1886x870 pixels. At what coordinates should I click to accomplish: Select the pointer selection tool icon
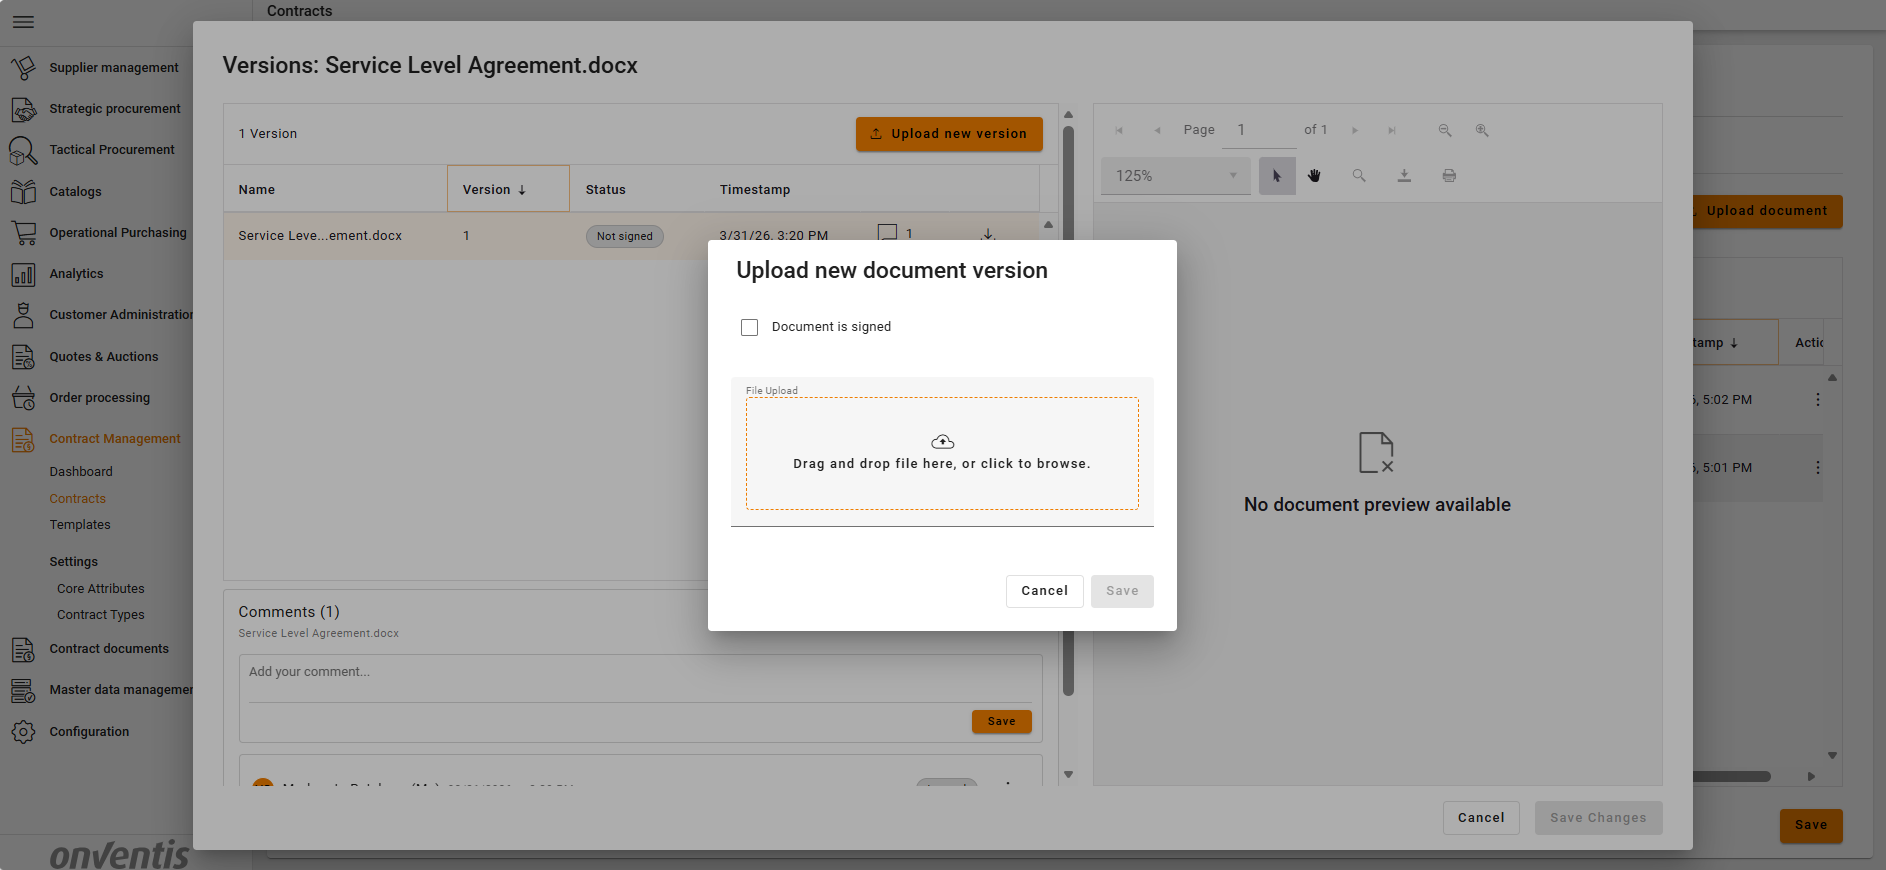tap(1277, 176)
